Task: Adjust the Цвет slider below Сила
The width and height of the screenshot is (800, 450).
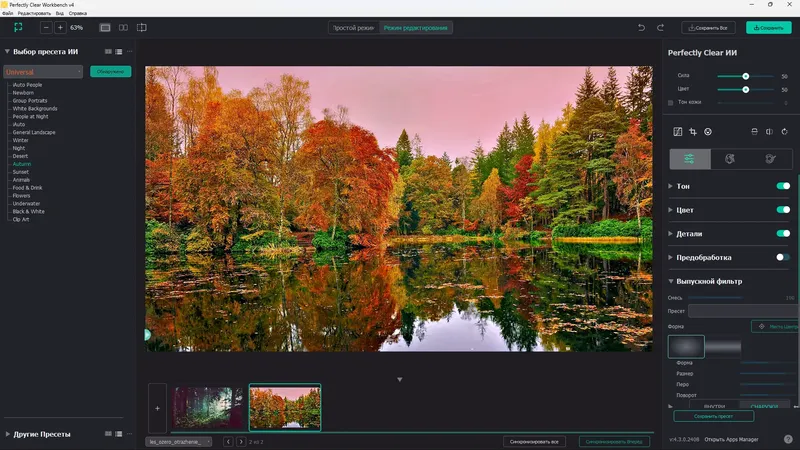Action: coord(745,89)
